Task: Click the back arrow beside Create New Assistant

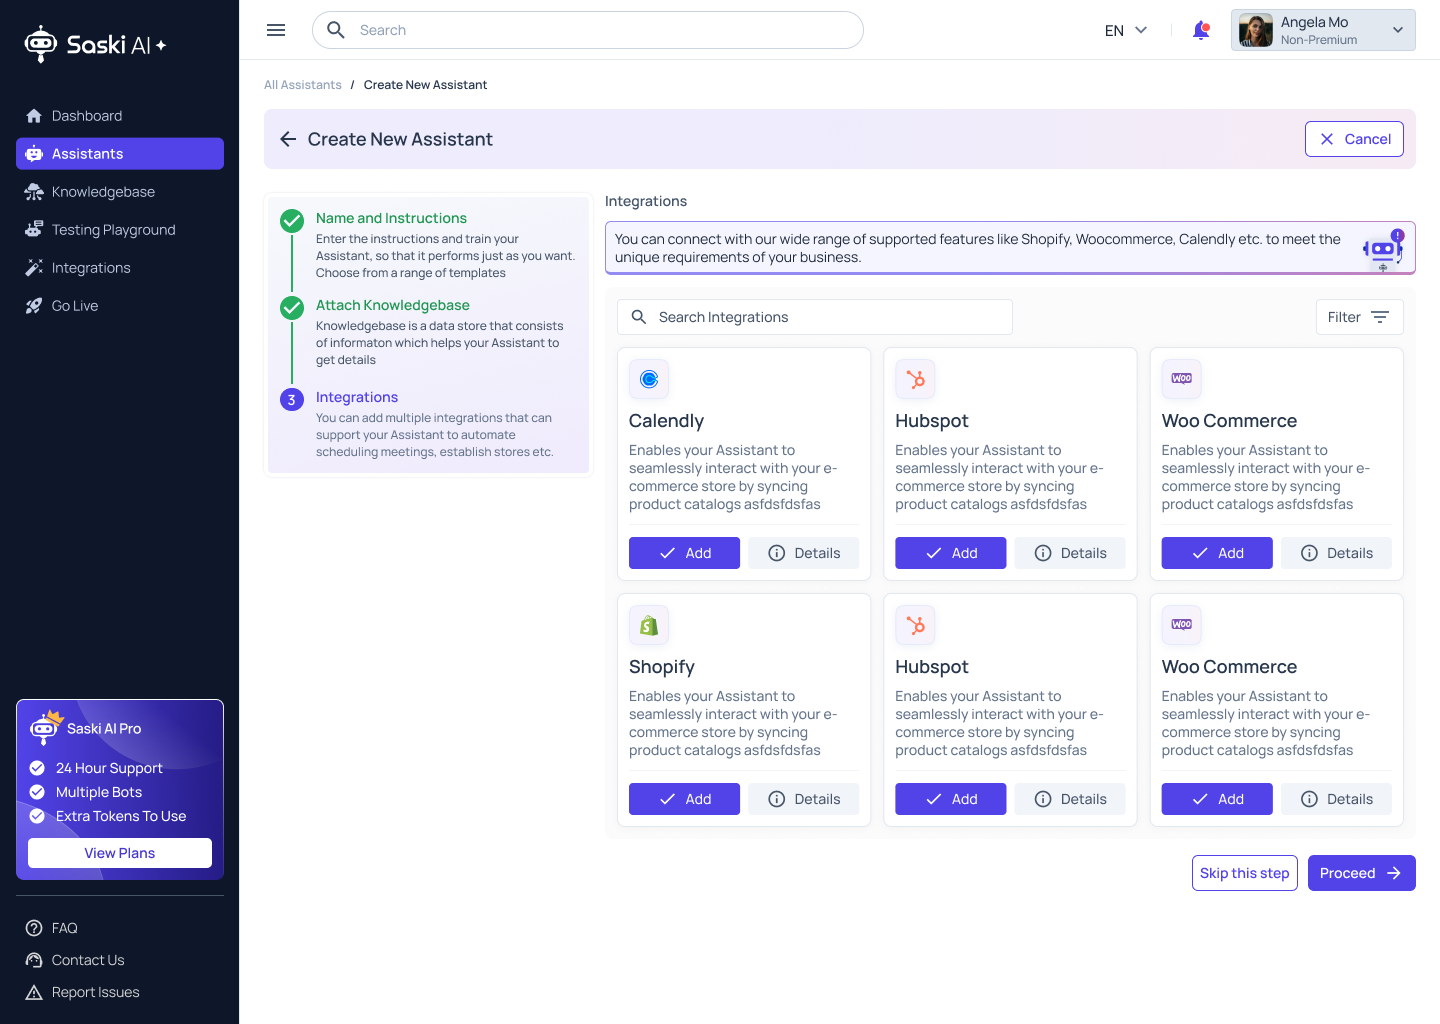Action: click(288, 139)
